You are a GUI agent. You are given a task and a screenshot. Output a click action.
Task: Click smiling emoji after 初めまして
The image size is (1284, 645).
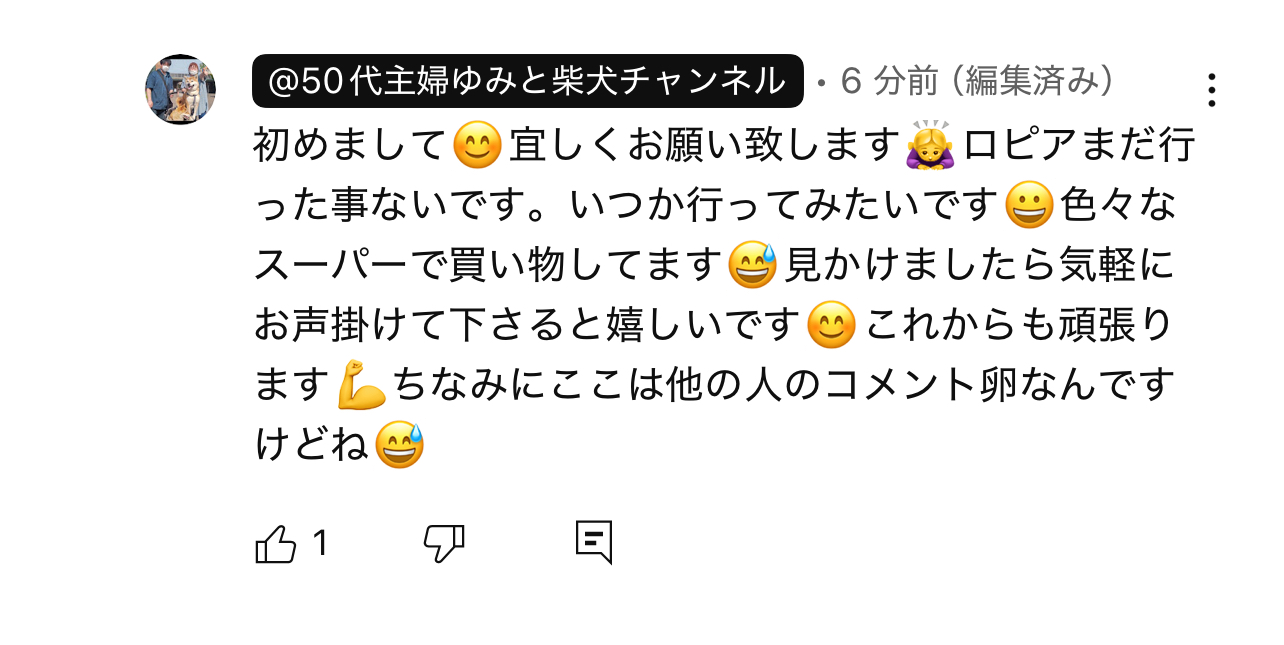pos(477,146)
